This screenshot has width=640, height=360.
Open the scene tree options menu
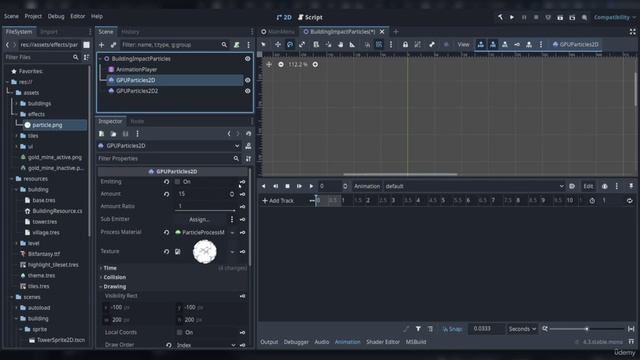[x=248, y=44]
